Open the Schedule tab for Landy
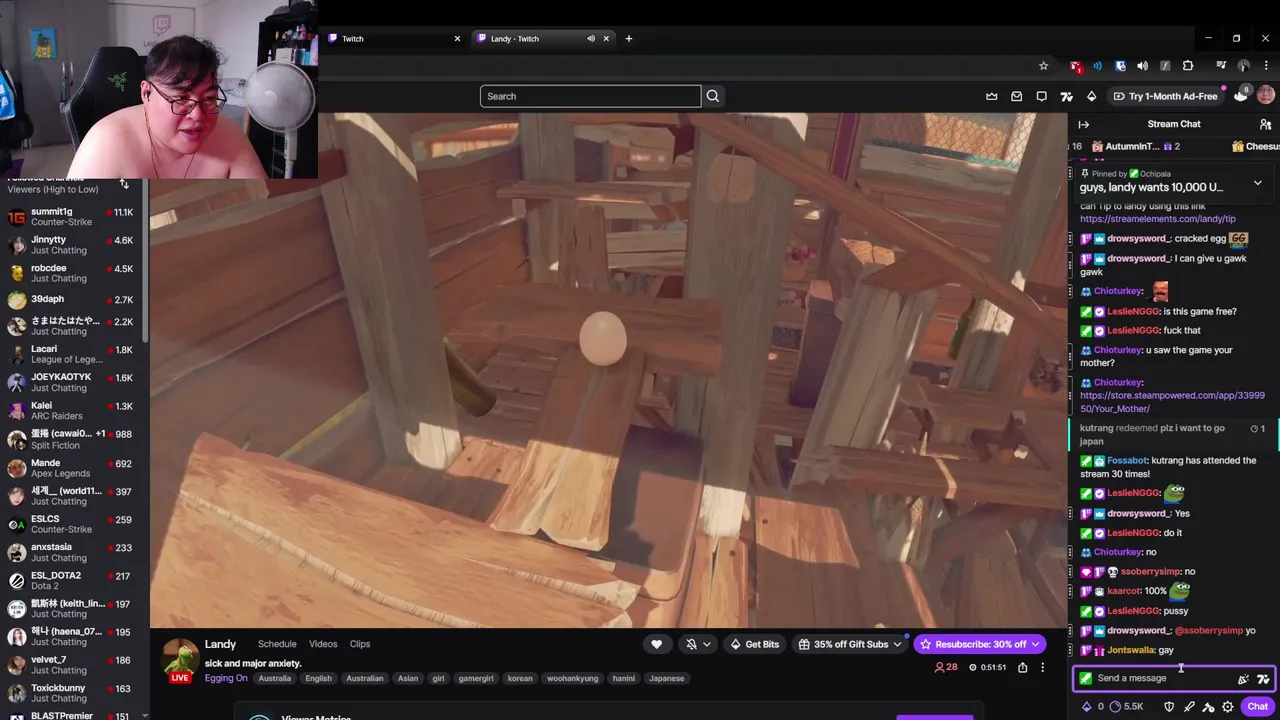Screen dimensions: 1280x720 coord(277,644)
